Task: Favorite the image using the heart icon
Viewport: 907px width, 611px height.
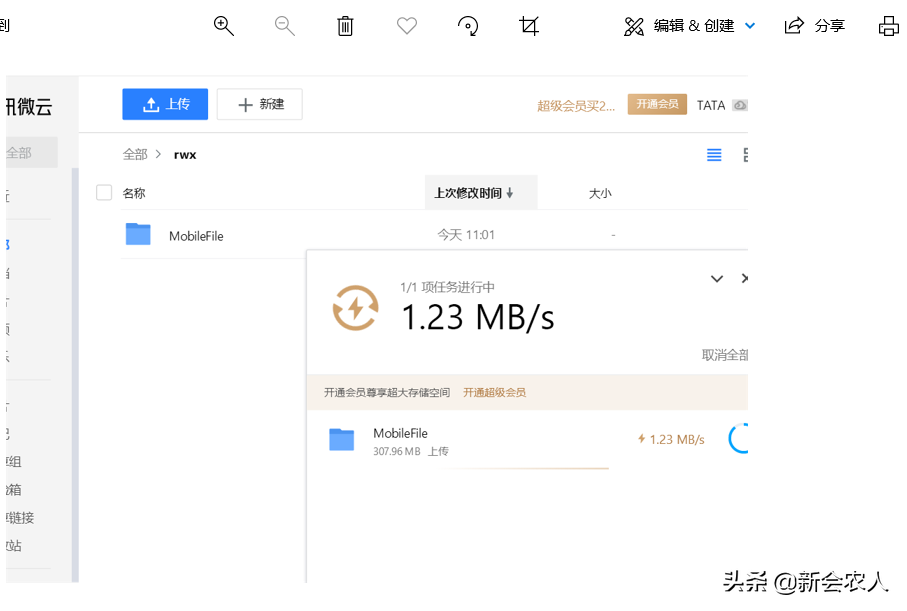Action: (x=406, y=25)
